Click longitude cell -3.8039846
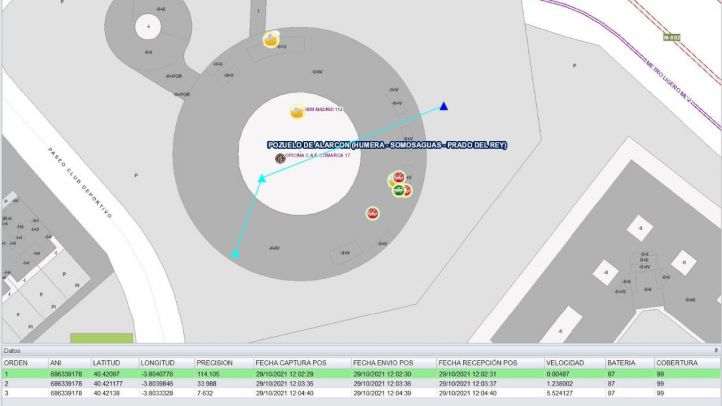Screen dimensions: 722x406 [x=157, y=383]
